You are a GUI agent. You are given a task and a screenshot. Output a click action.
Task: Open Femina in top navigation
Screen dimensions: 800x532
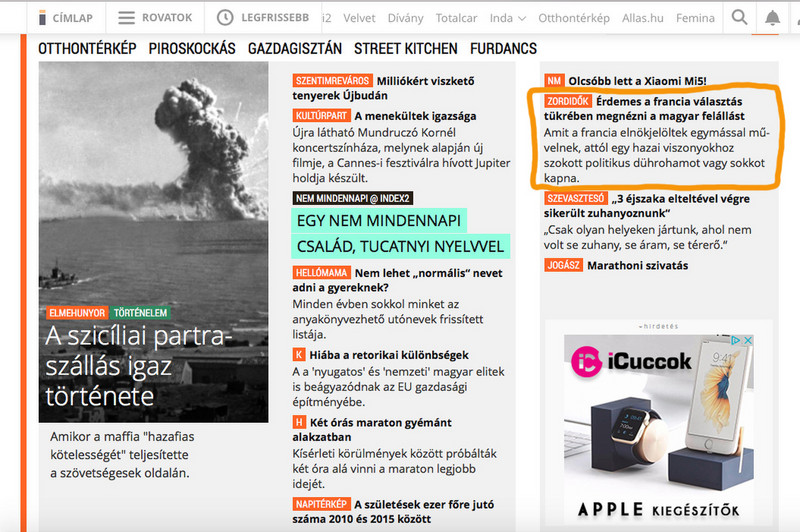(695, 18)
